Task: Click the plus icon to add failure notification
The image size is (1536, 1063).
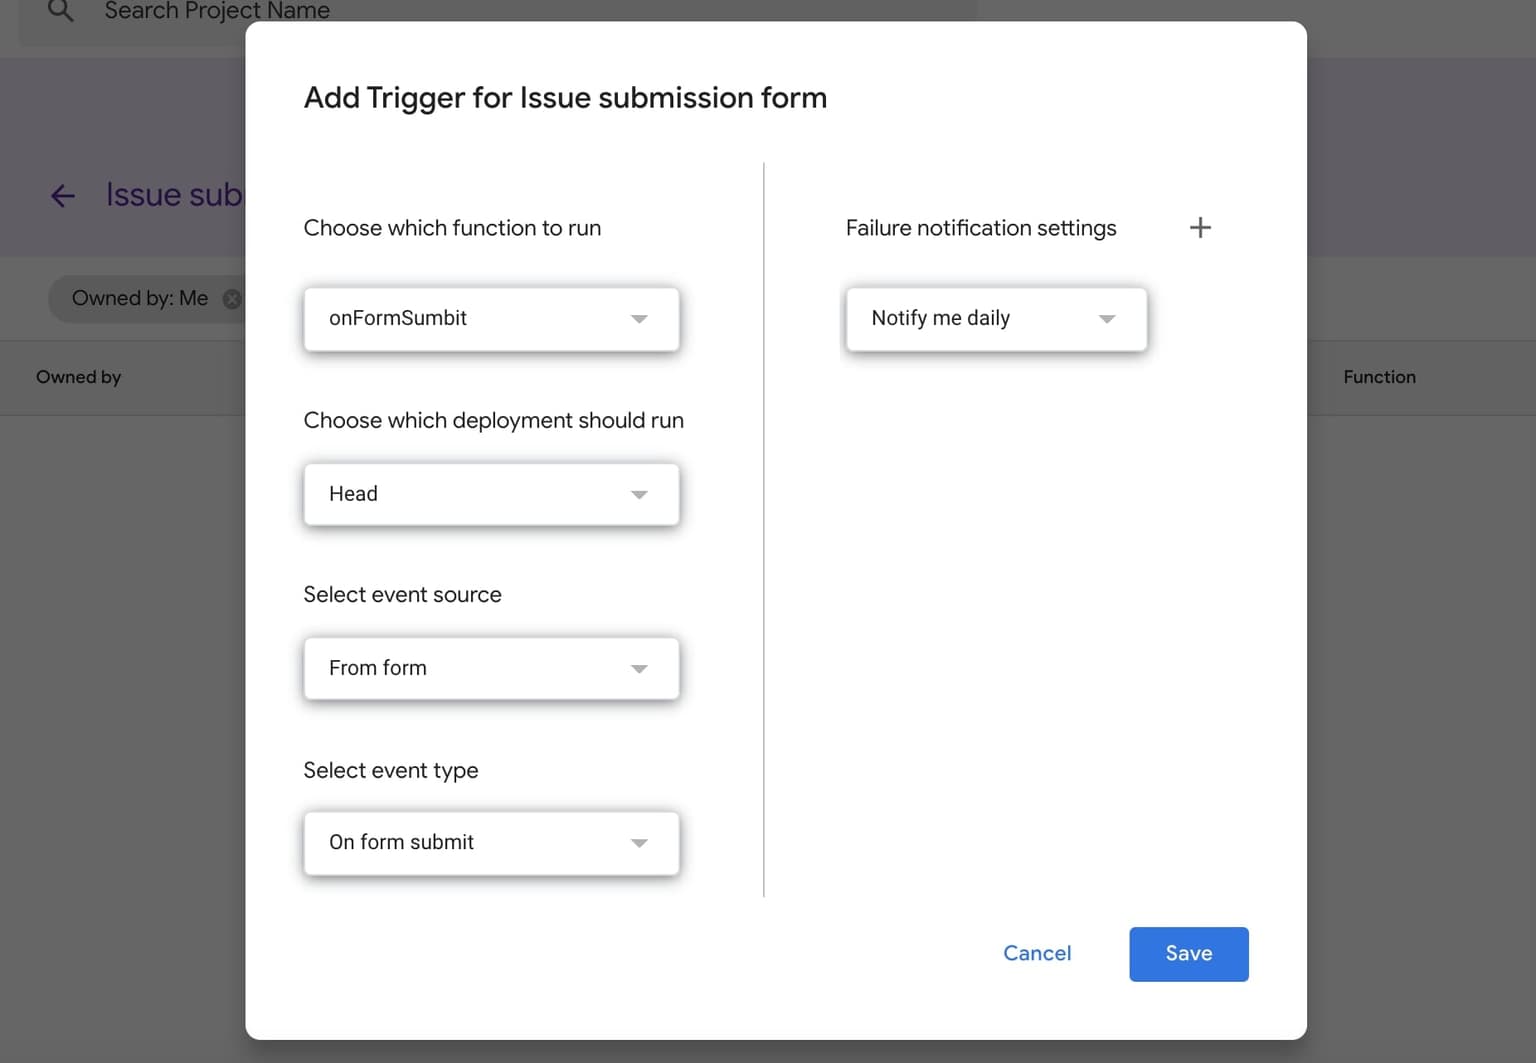Action: (x=1200, y=228)
